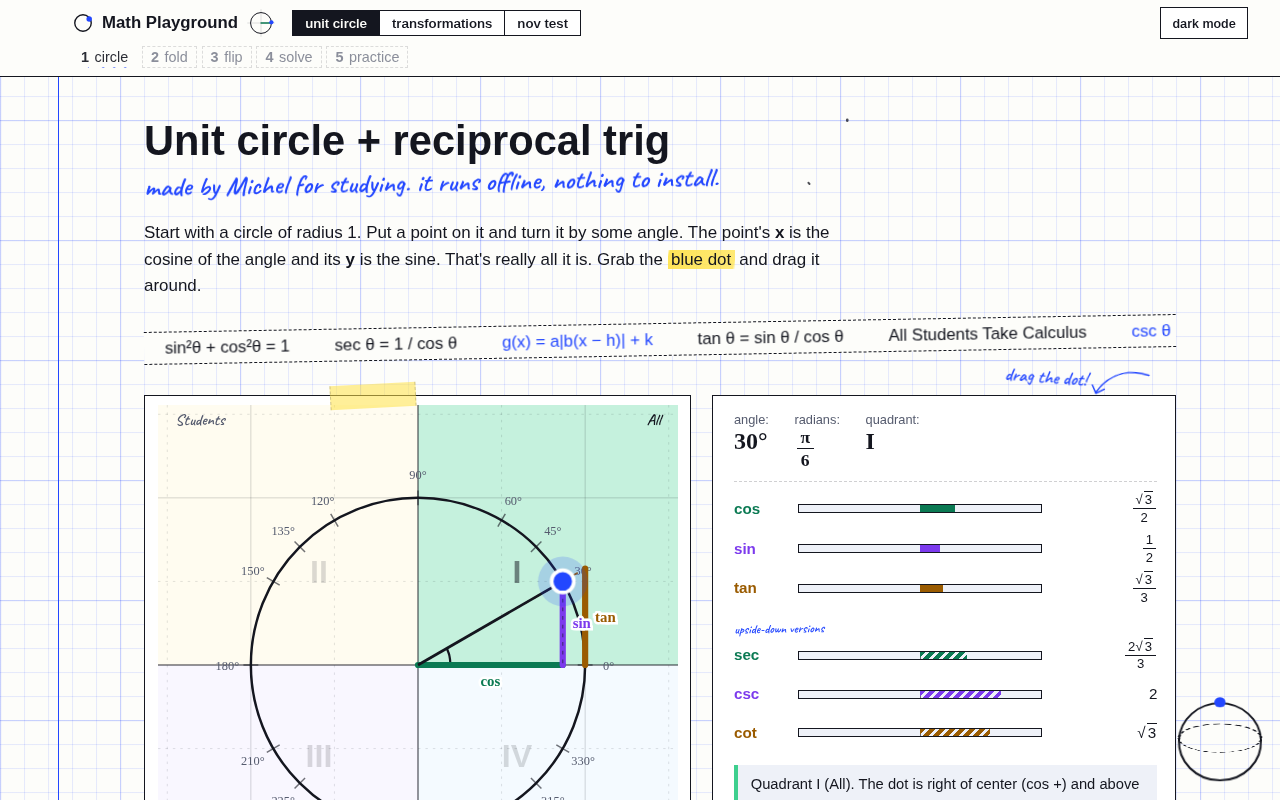The image size is (1280, 800).
Task: Click the small angle dial icon beside the title
Action: pyautogui.click(x=262, y=23)
